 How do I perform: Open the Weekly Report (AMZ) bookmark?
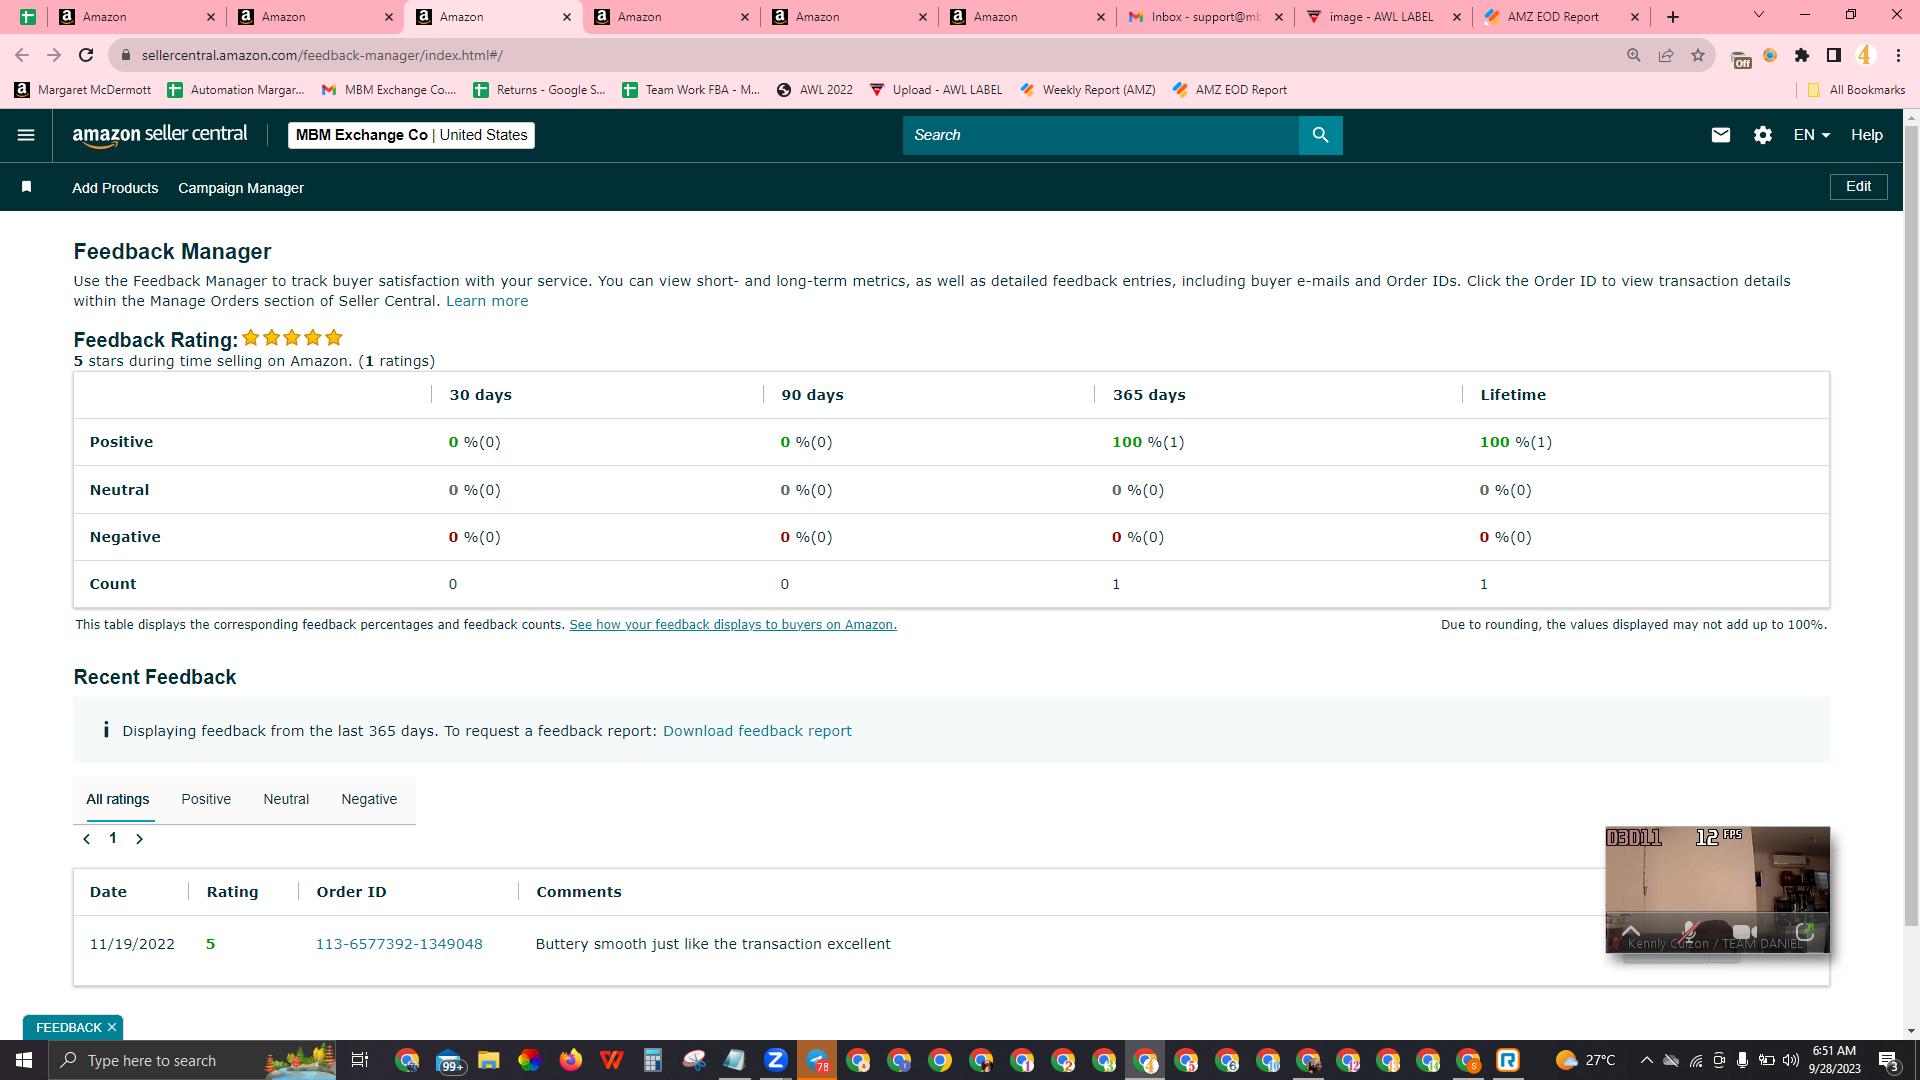click(1088, 90)
